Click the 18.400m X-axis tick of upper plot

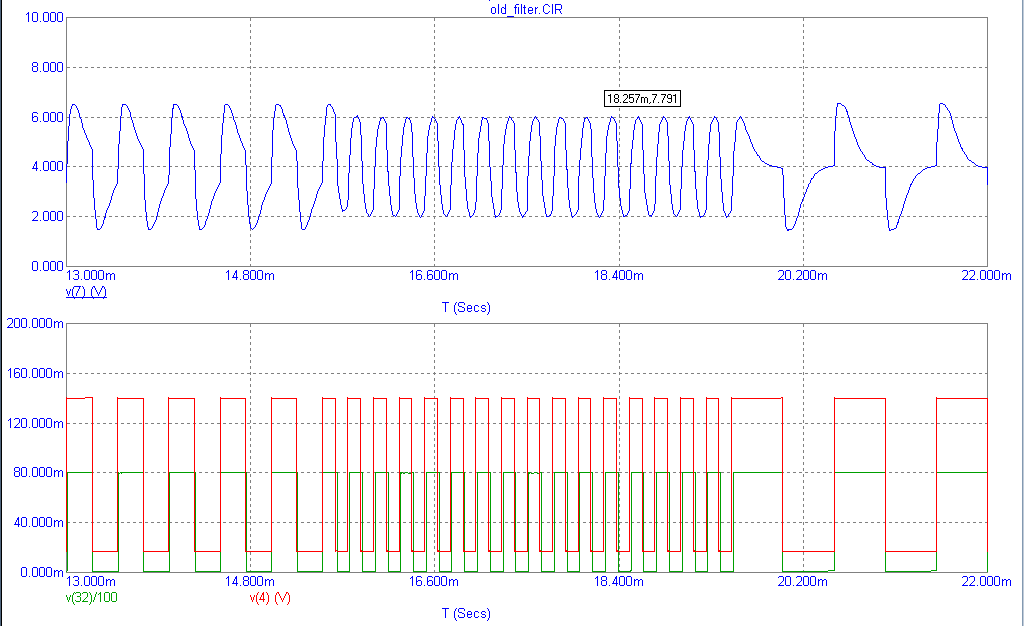(x=619, y=275)
